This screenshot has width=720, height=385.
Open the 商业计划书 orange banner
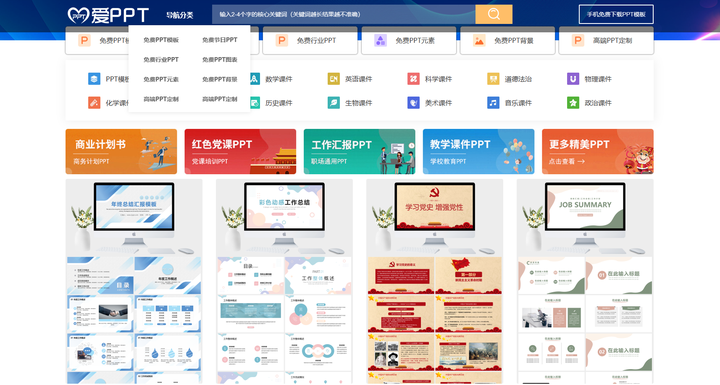tap(121, 151)
